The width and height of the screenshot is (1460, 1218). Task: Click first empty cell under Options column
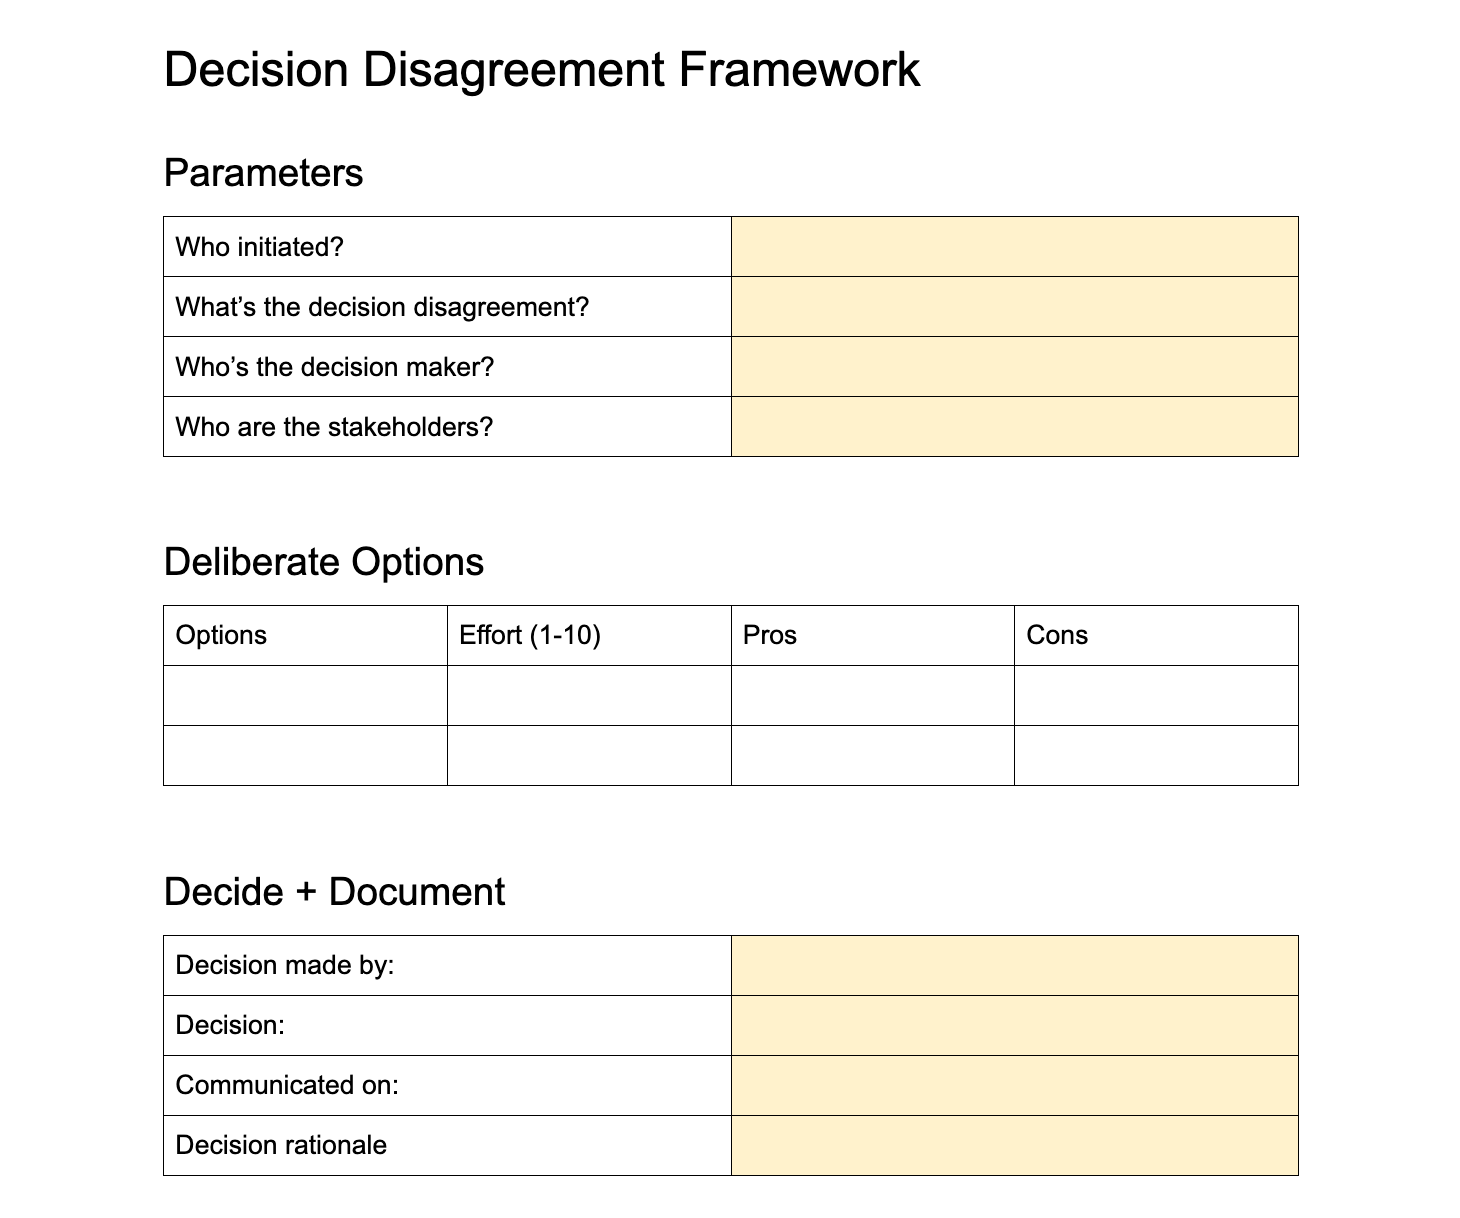click(305, 696)
